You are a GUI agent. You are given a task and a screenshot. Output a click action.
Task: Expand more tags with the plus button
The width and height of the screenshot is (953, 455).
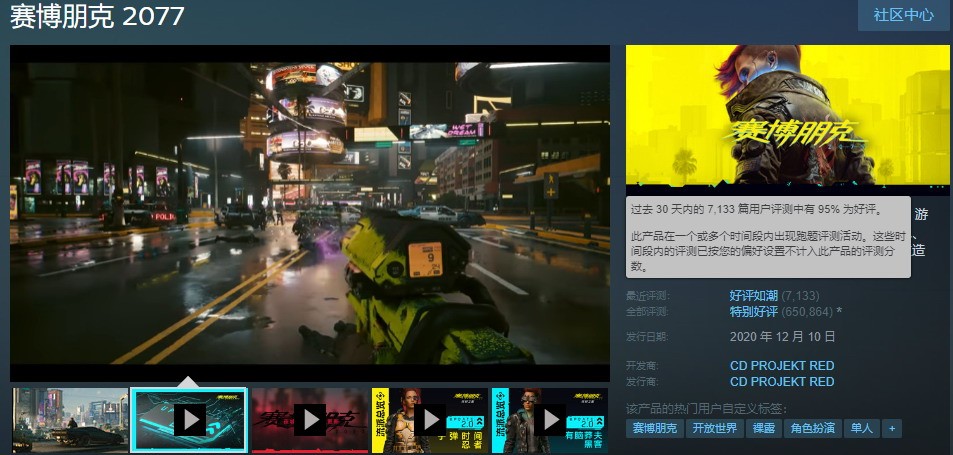click(x=891, y=428)
